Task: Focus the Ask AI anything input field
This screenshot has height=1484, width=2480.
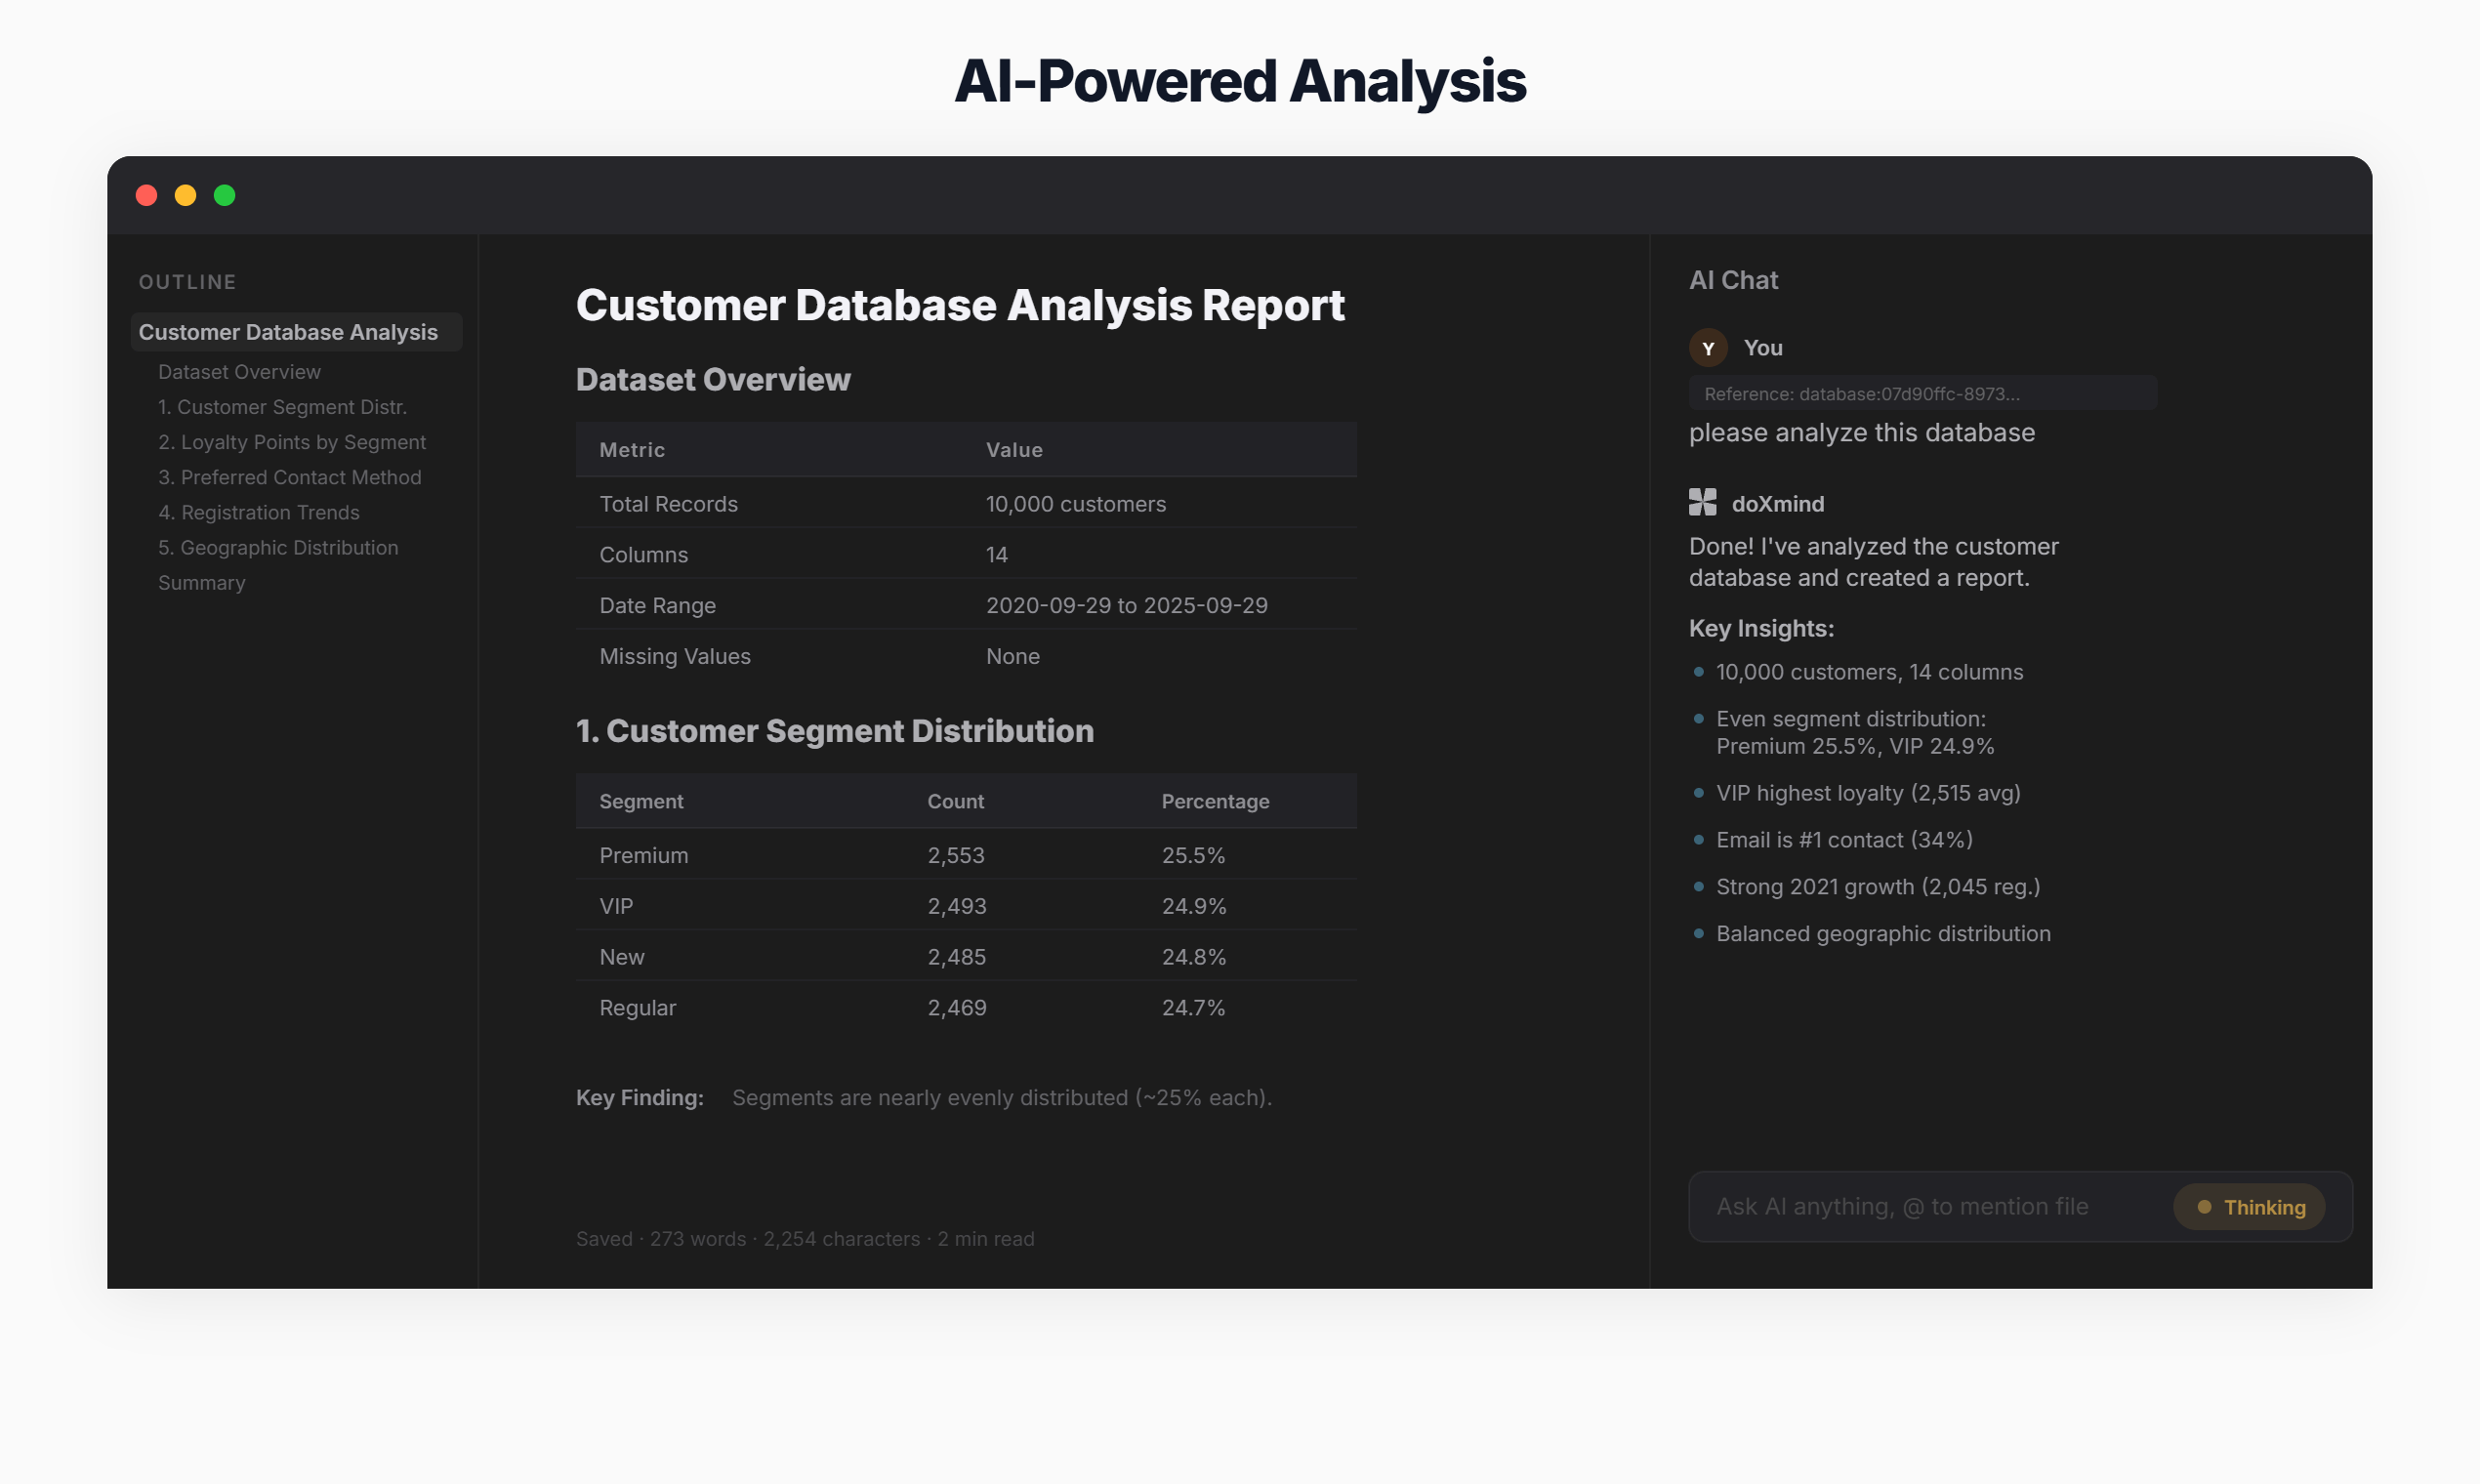Action: coord(1920,1207)
